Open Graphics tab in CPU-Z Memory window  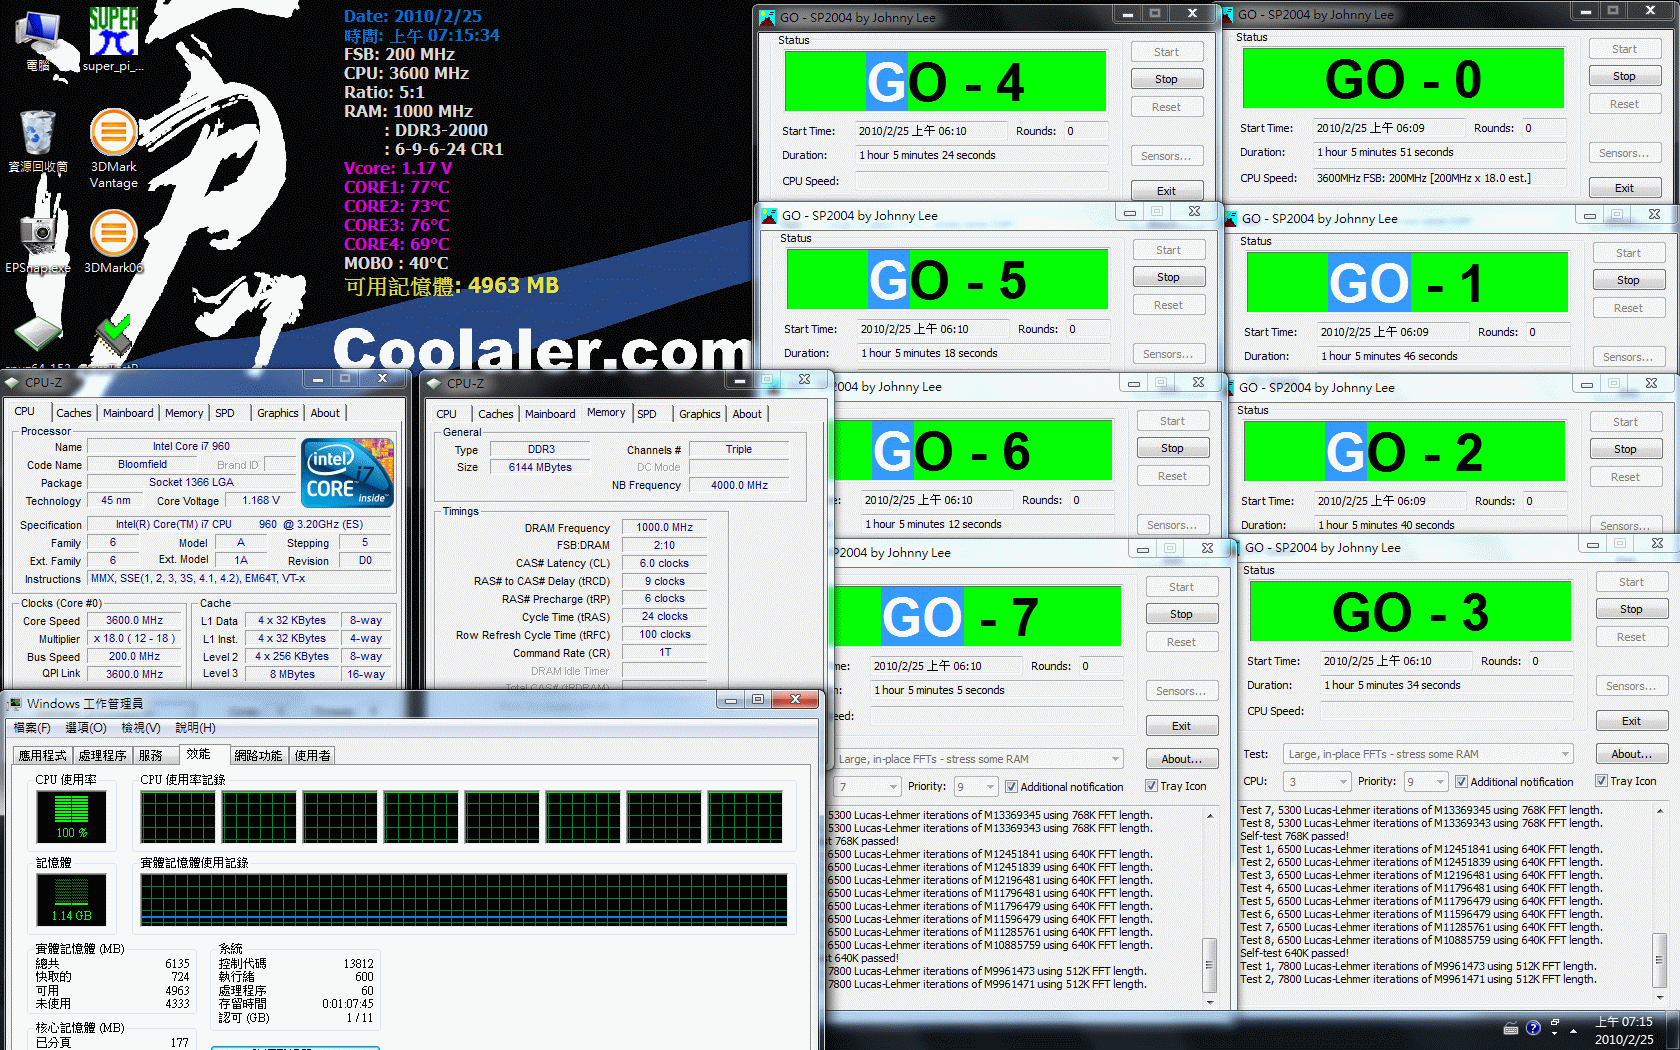pos(699,414)
